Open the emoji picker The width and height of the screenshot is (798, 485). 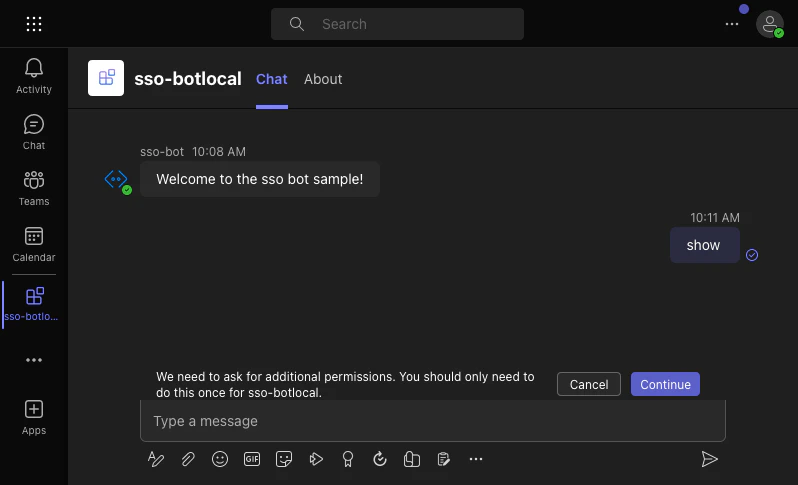coord(220,459)
